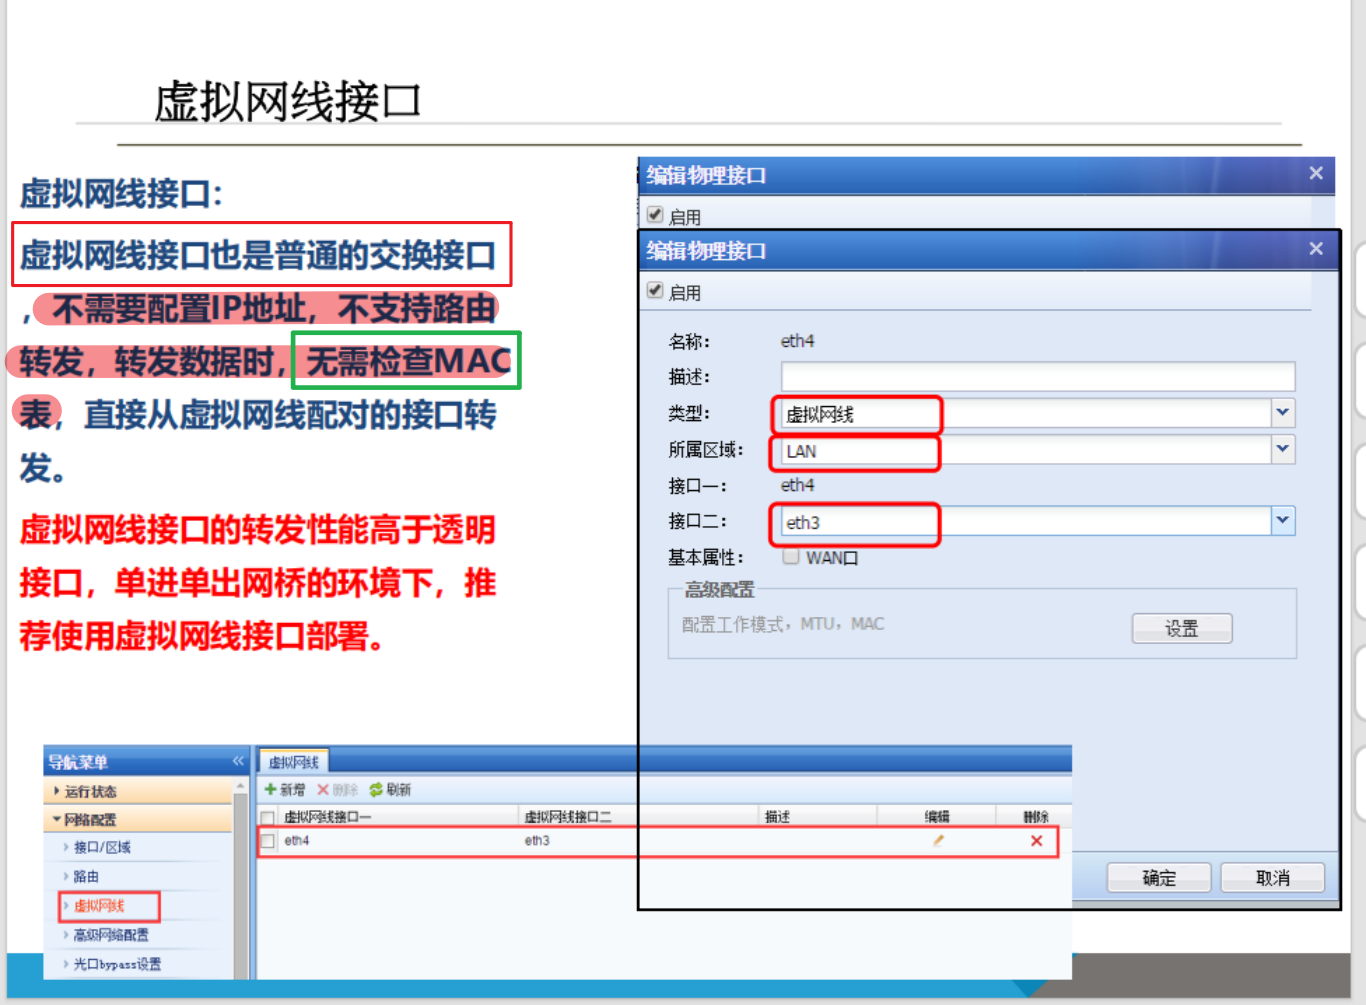Click the red X delete icon in eth4 row
The height and width of the screenshot is (1005, 1366).
1036,840
